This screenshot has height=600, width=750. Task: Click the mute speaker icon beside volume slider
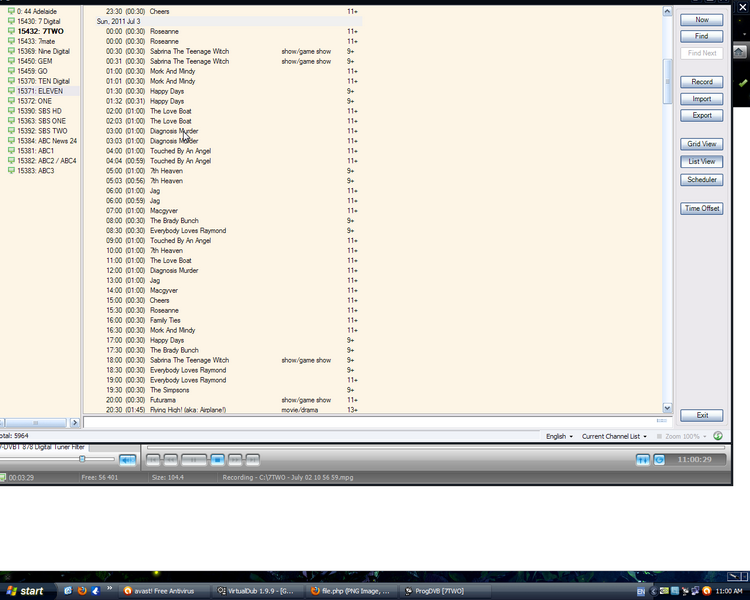click(127, 460)
